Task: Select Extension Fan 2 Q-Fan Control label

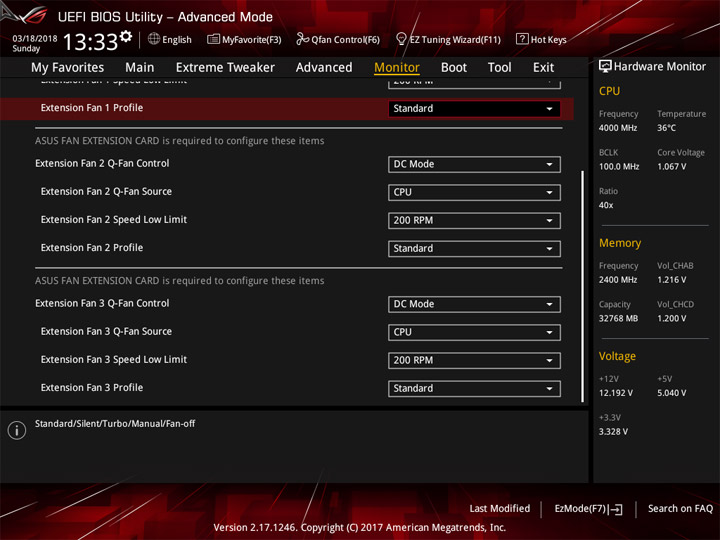Action: click(x=102, y=163)
